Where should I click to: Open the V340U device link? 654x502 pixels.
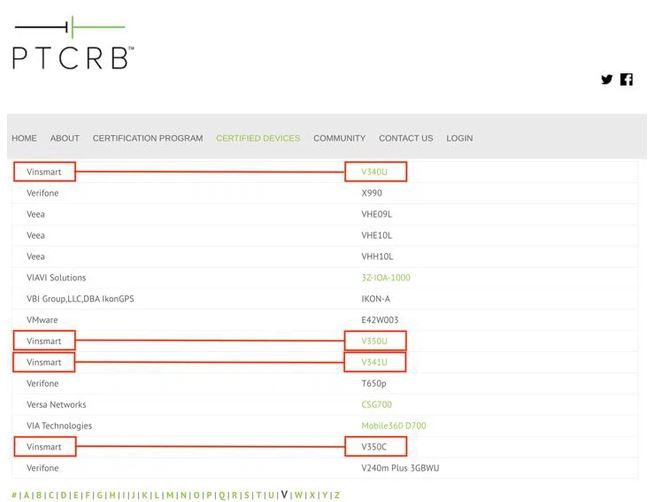[374, 172]
